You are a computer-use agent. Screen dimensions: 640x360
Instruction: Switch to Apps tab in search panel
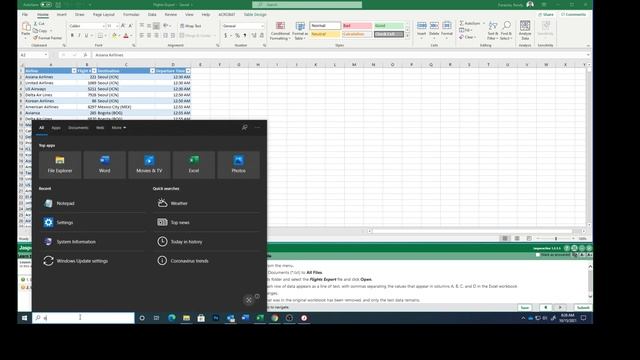pyautogui.click(x=56, y=128)
